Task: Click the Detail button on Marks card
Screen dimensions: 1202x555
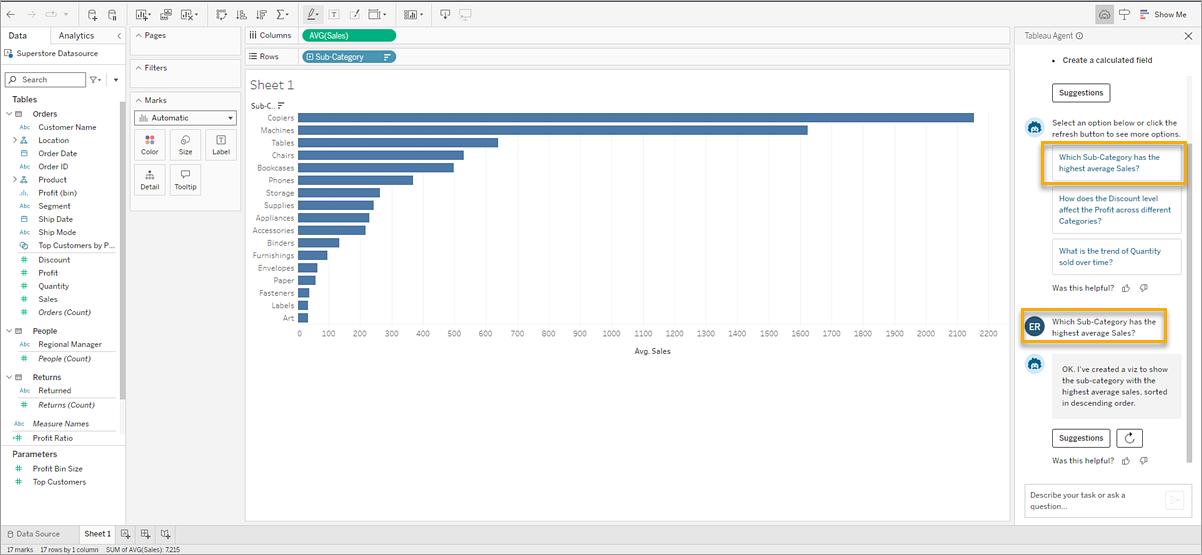Action: pos(150,180)
